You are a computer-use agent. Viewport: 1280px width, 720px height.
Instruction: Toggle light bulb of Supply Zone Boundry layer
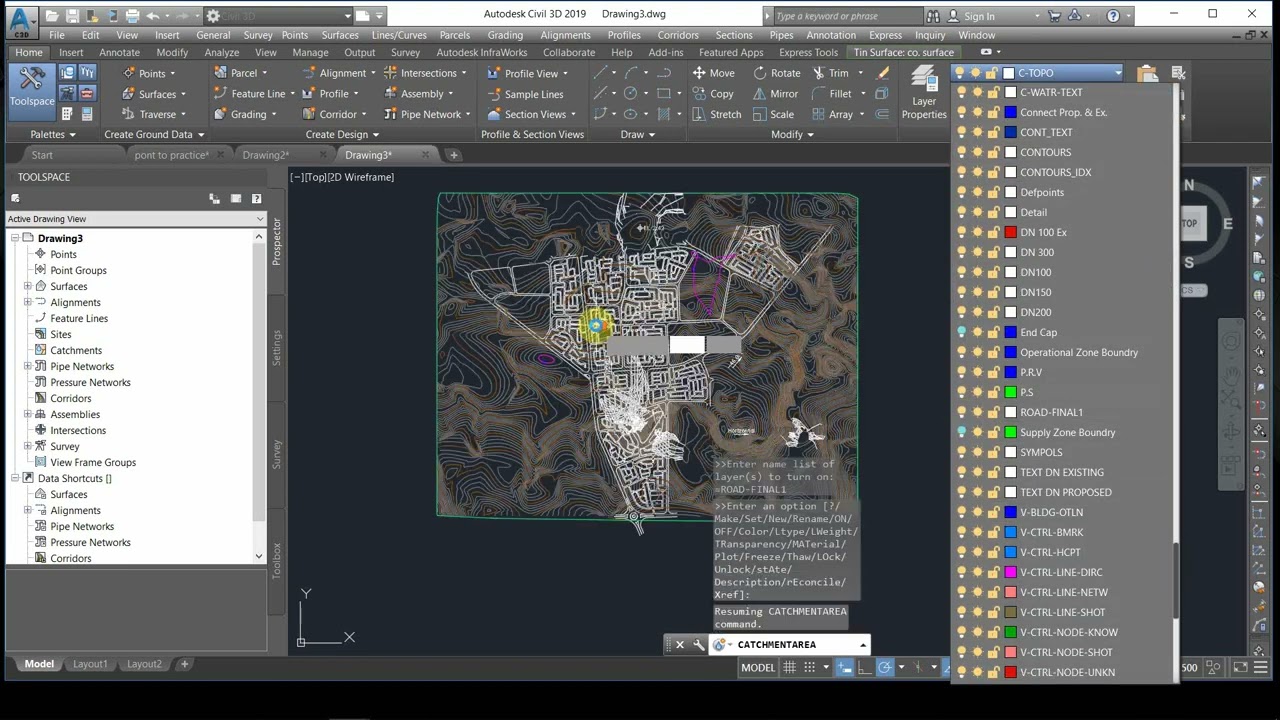click(962, 432)
